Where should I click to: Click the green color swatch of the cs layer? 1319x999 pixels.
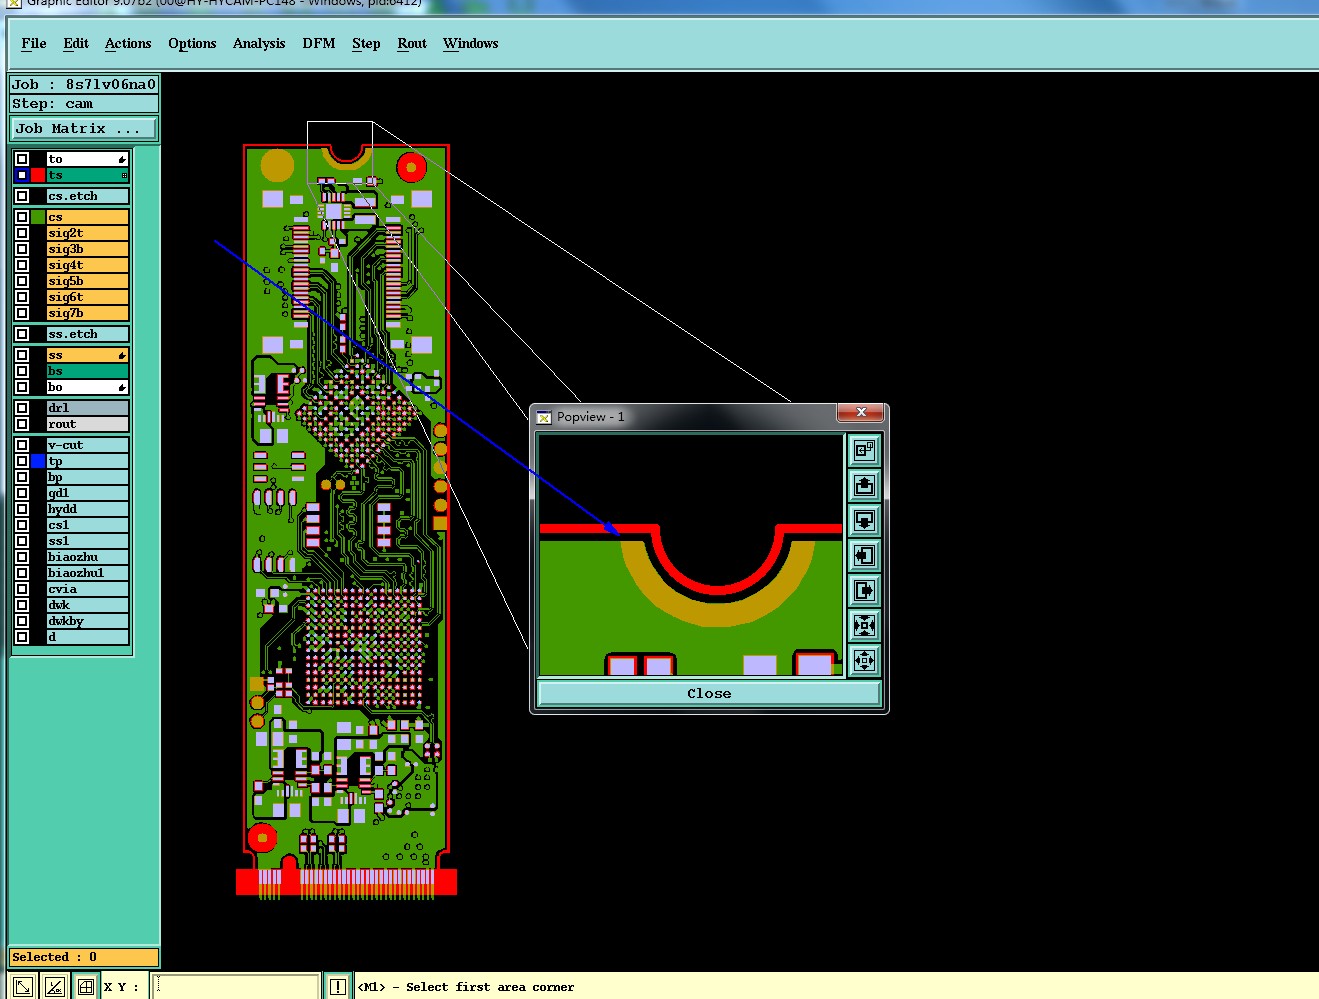[38, 217]
